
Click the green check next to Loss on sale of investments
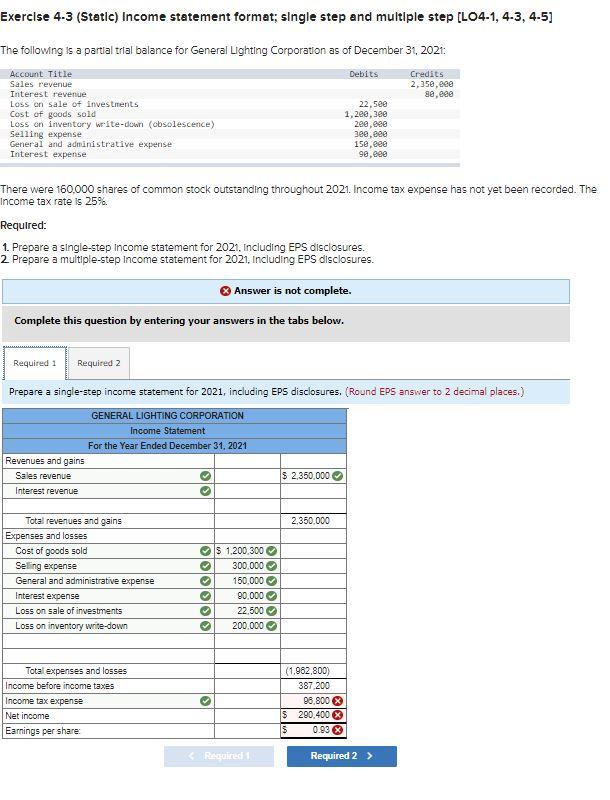(205, 611)
